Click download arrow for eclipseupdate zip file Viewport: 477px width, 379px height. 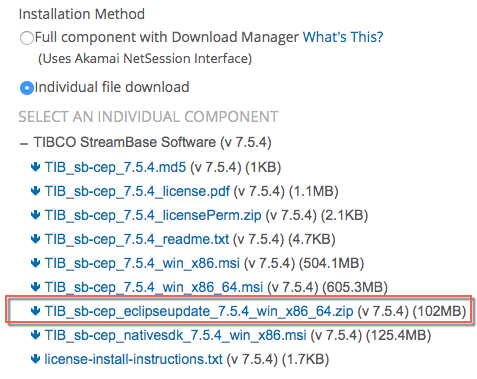[x=35, y=311]
